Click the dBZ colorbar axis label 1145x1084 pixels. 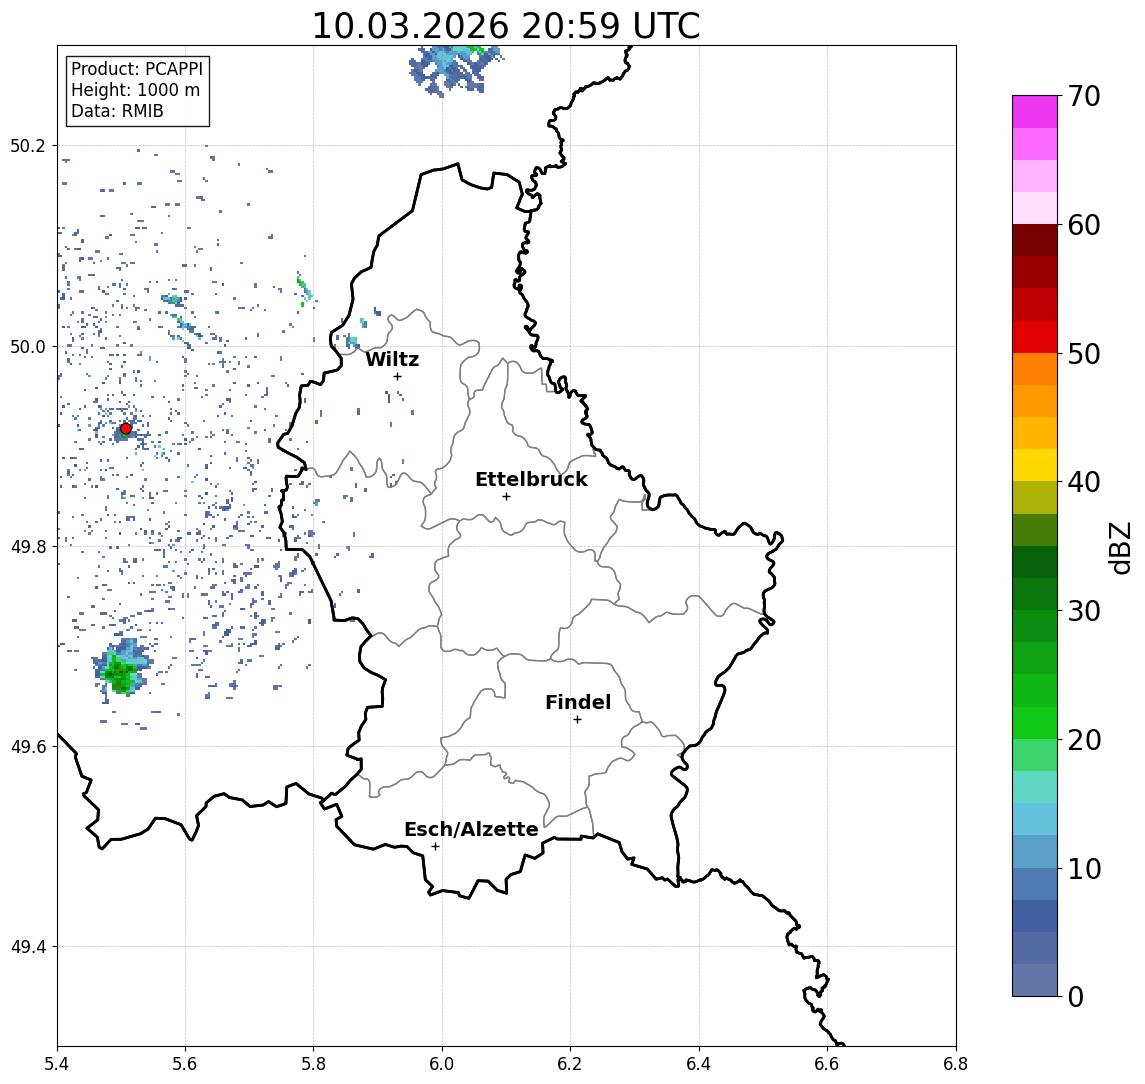point(1121,547)
